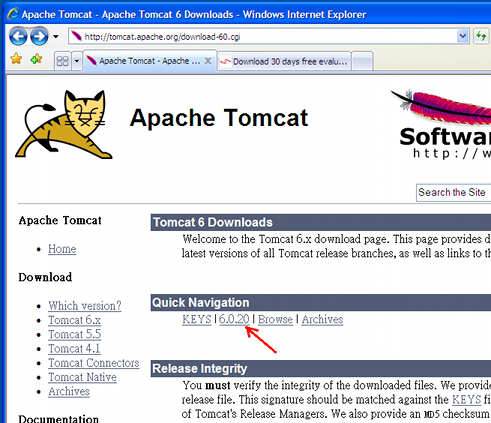Click the green Refresh page icon
This screenshot has height=423, width=491.
(481, 36)
